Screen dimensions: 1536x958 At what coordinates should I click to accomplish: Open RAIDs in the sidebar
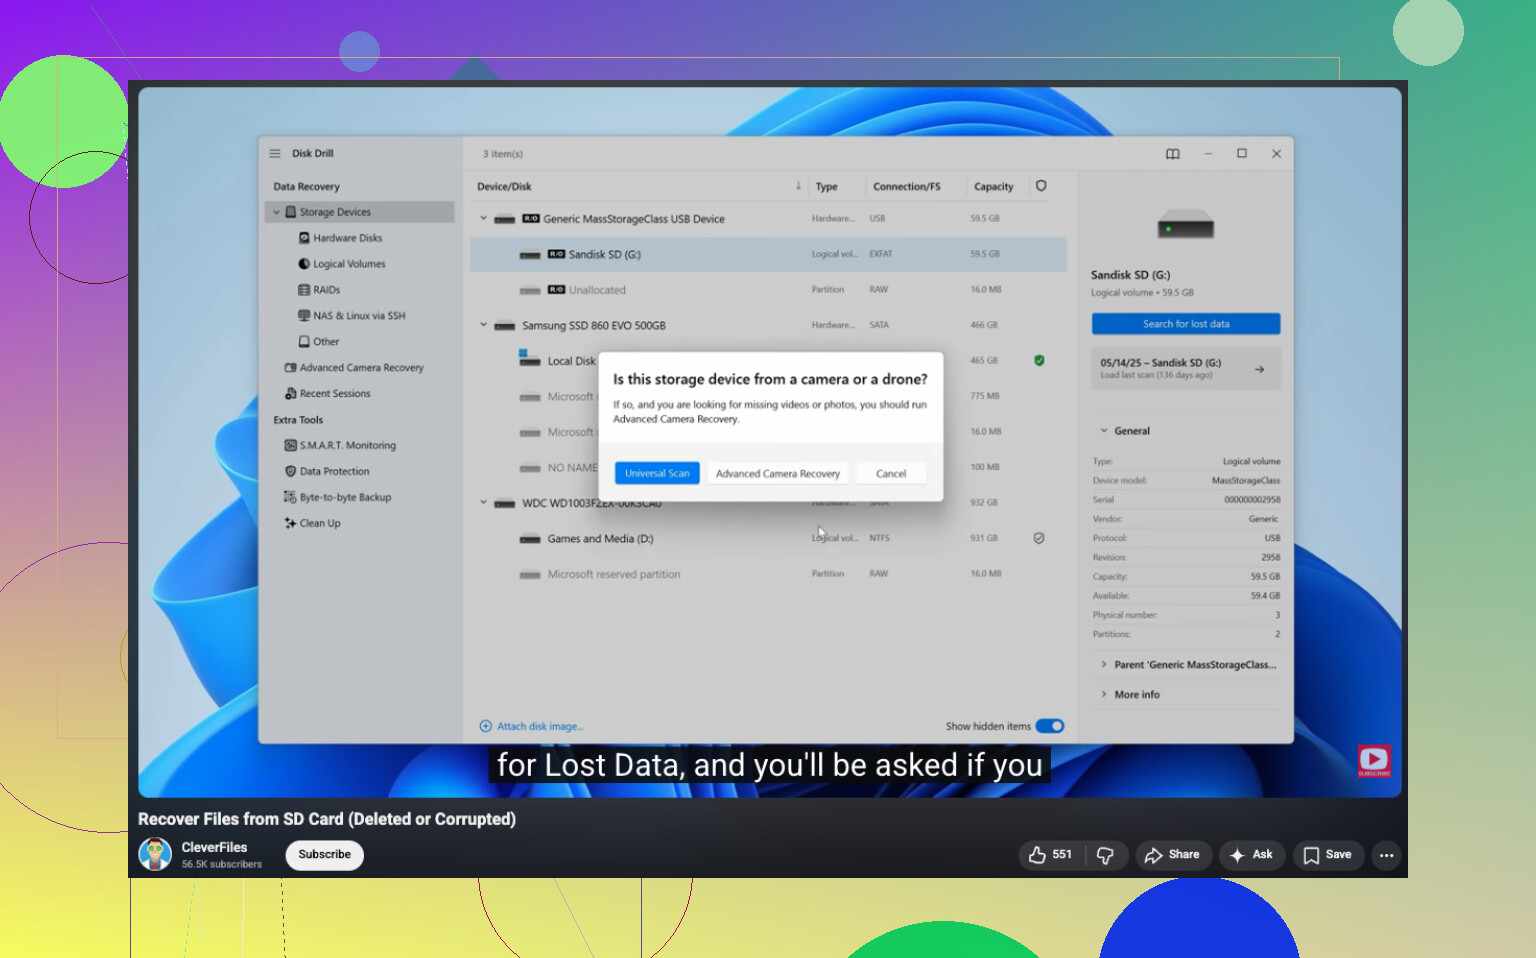pos(319,290)
